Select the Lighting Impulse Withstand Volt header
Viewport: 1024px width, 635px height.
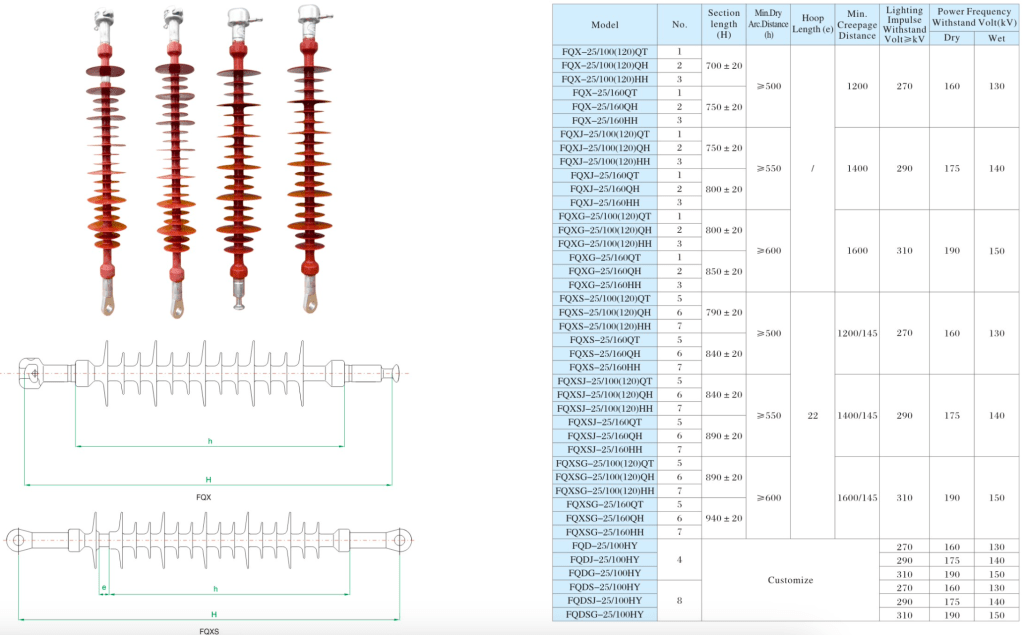[x=905, y=24]
